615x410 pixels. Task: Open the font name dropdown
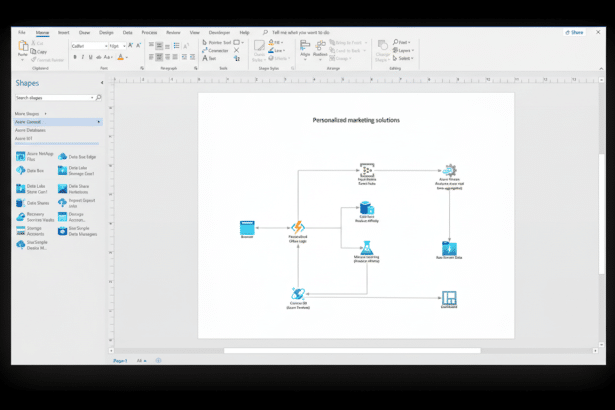click(106, 46)
